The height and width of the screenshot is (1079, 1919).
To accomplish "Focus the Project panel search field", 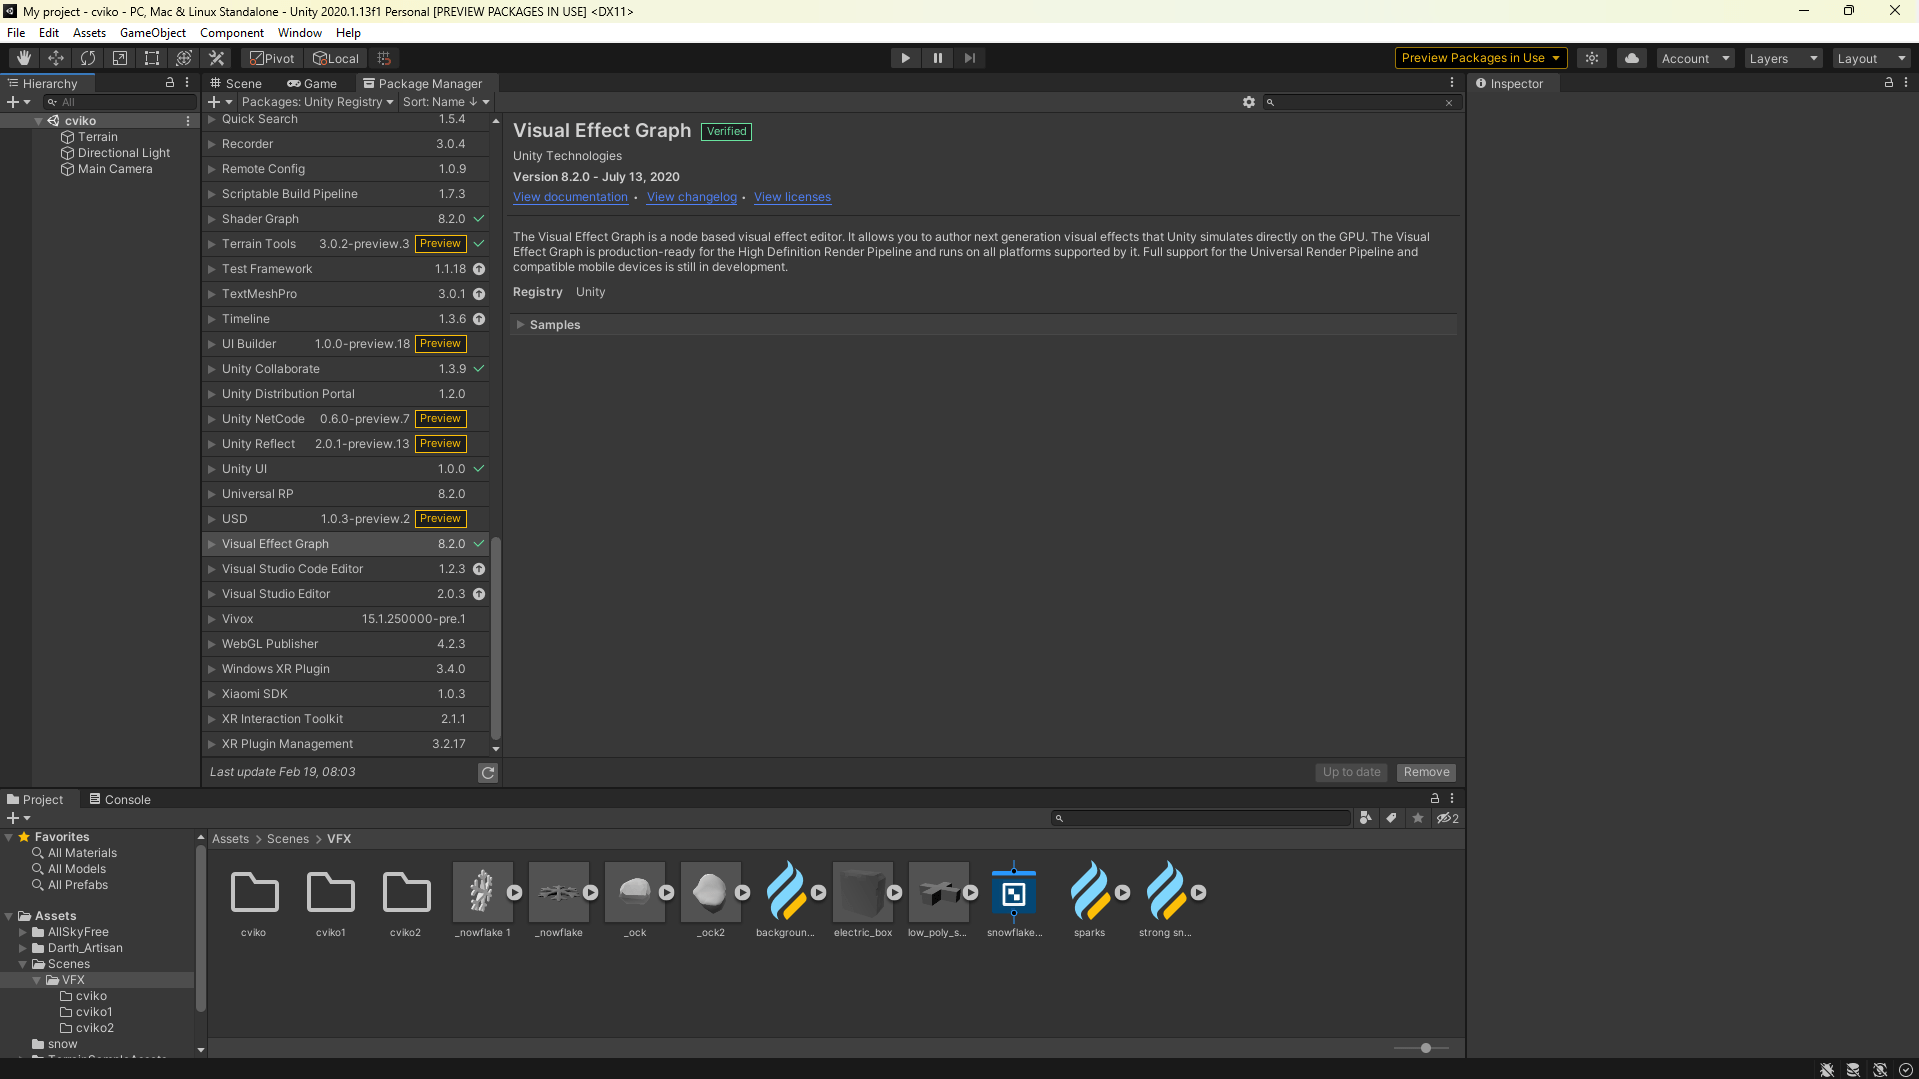I will tap(1200, 818).
